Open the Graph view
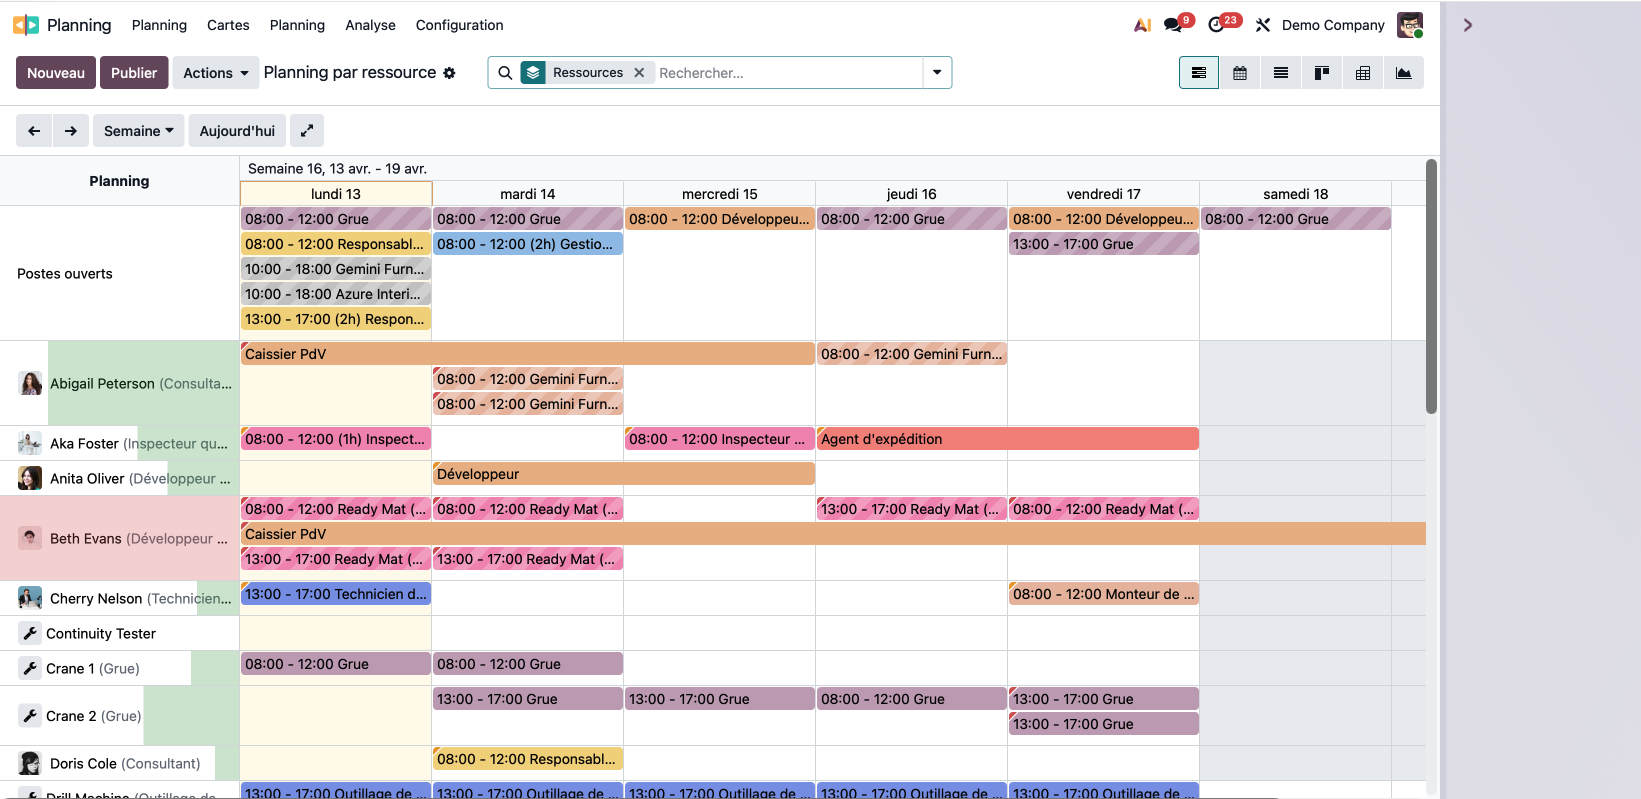This screenshot has width=1641, height=799. 1403,73
